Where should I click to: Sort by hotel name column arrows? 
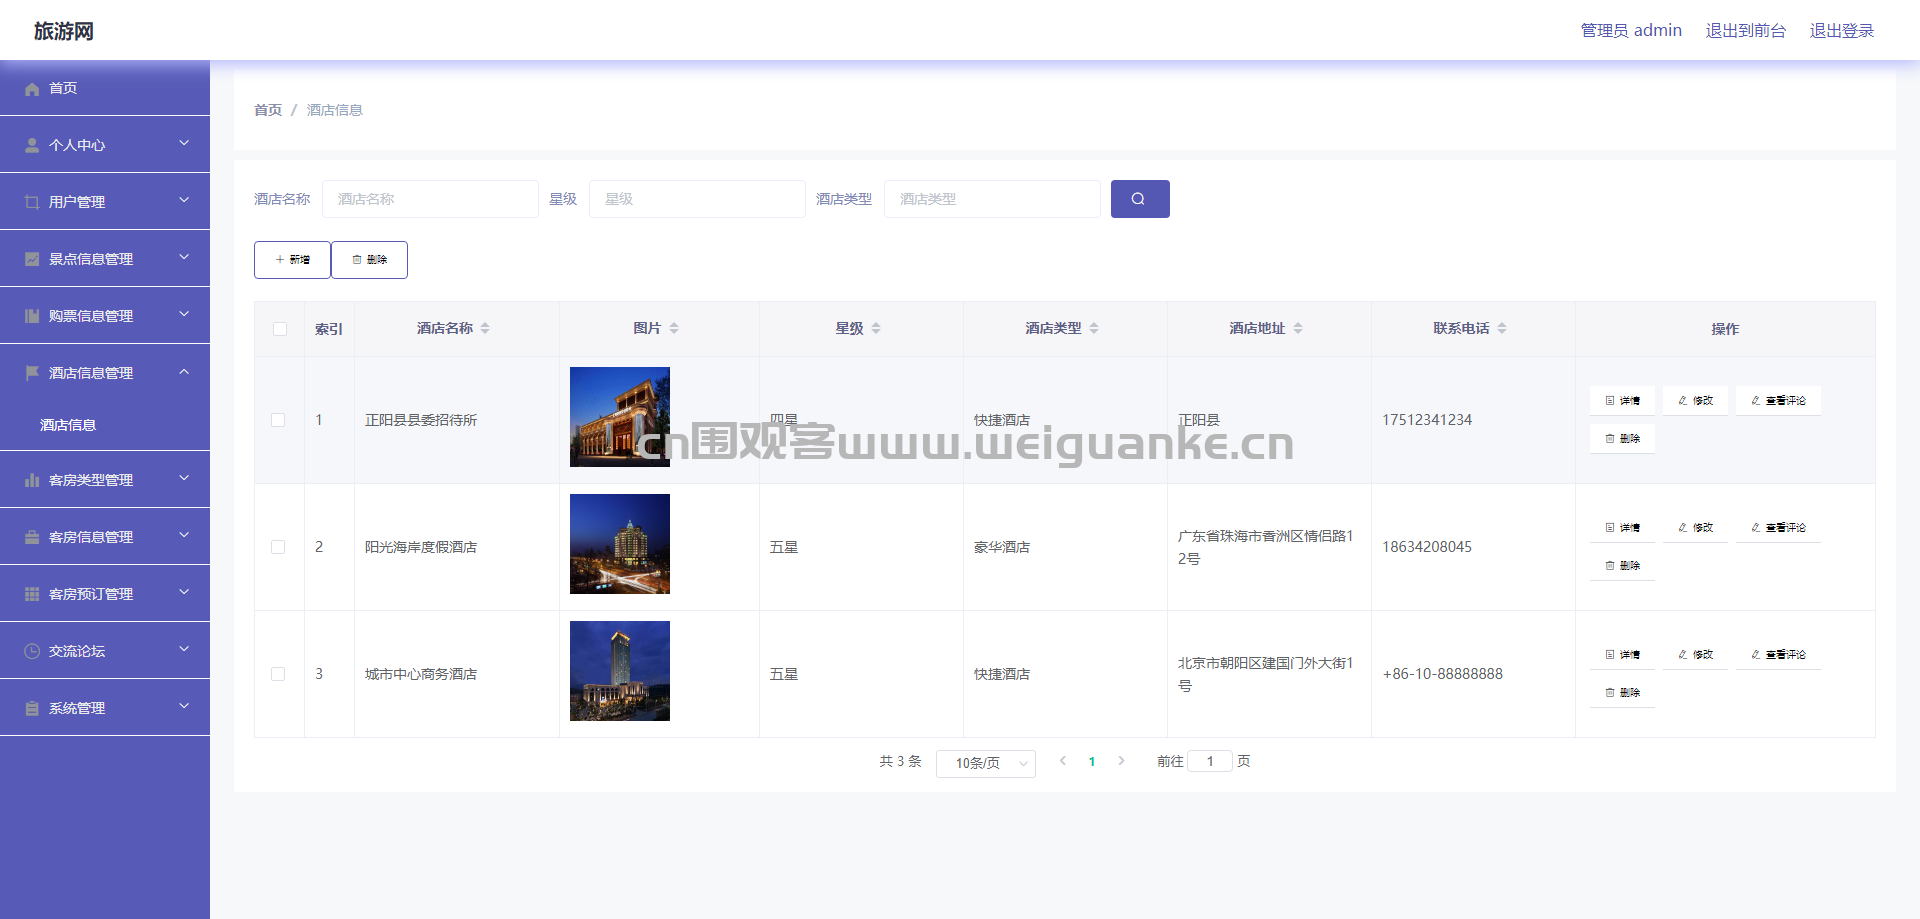tap(485, 328)
